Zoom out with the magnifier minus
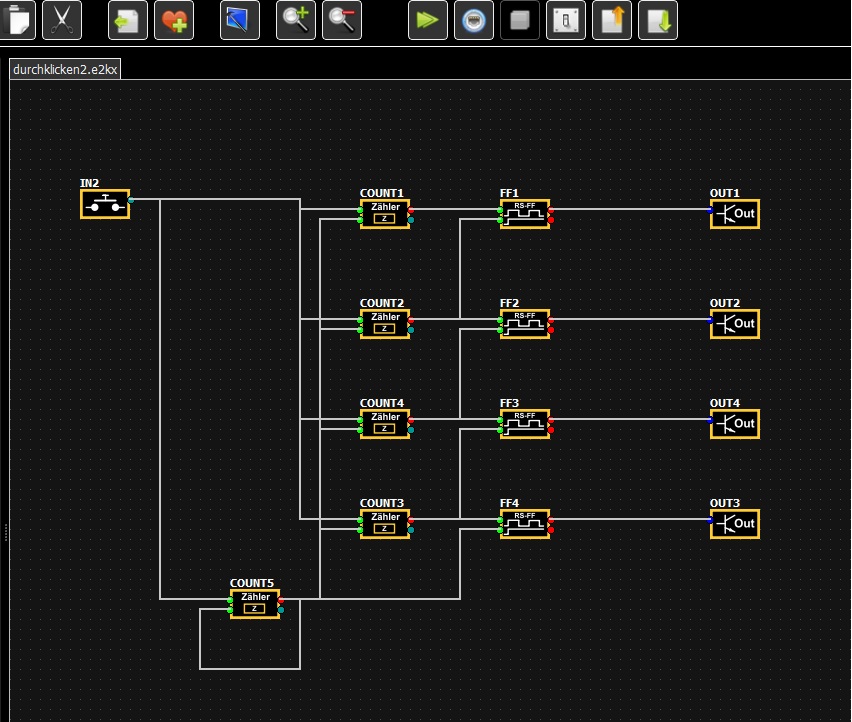 click(x=342, y=19)
